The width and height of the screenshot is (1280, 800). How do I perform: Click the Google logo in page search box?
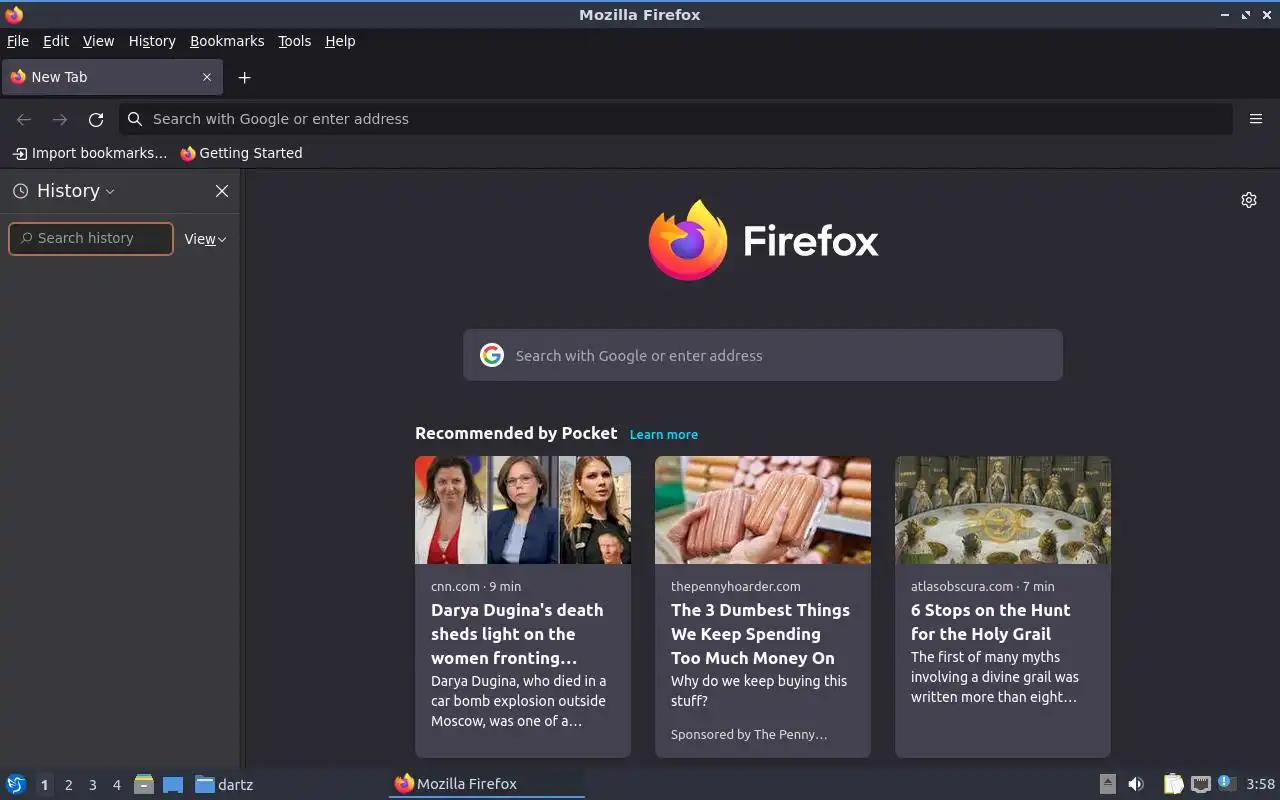(x=491, y=355)
